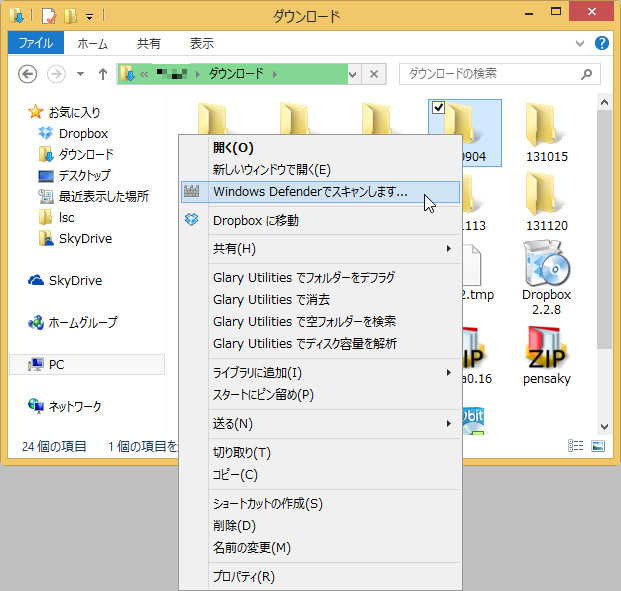Click the New Folder quick access icon
The image size is (621, 591).
click(x=70, y=16)
